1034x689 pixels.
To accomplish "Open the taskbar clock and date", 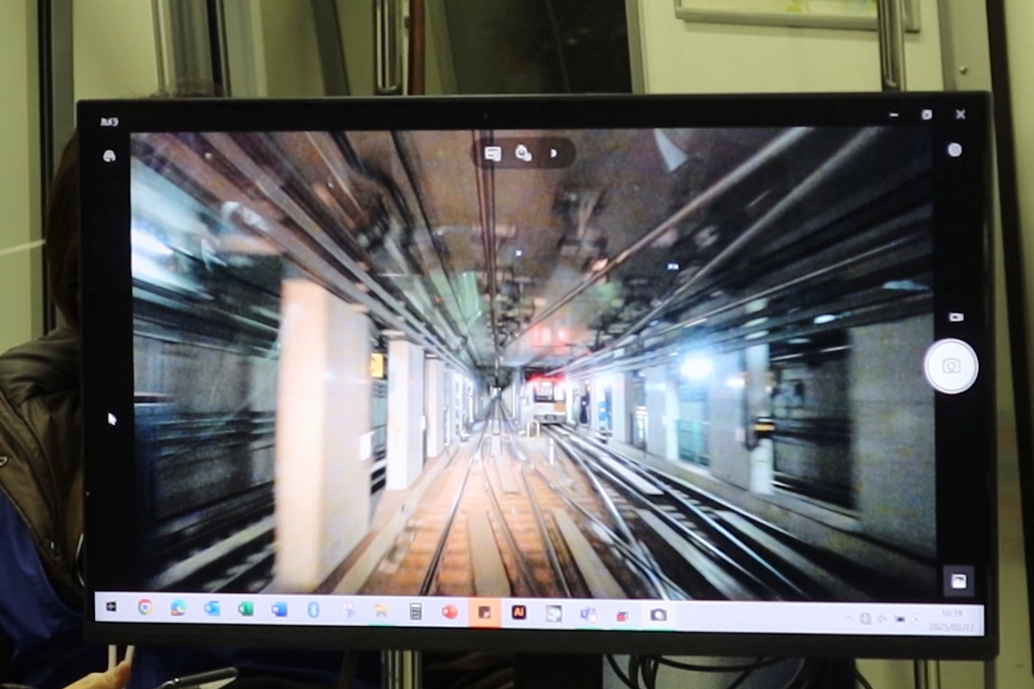I will 946,620.
